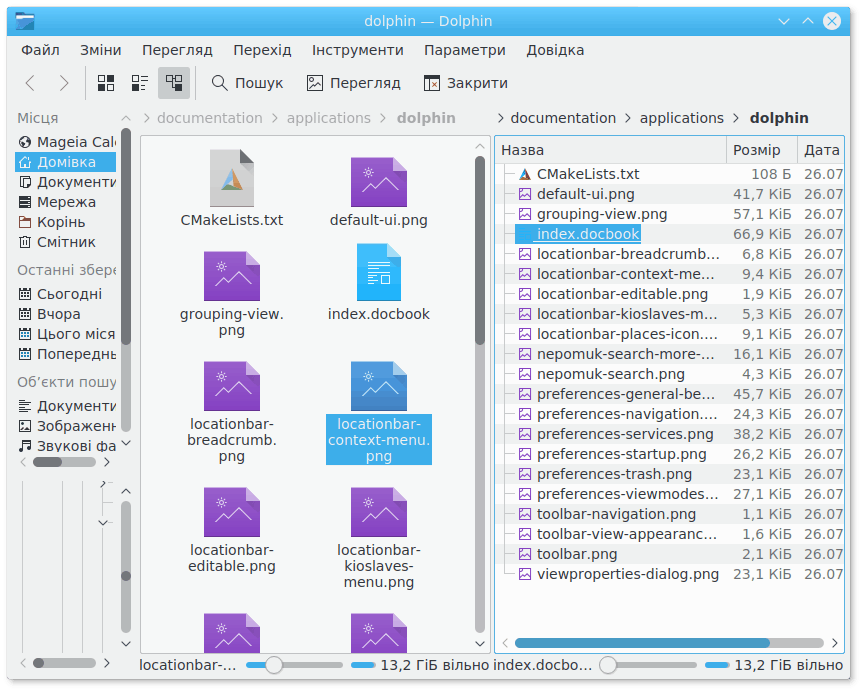
Task: Select the index.docbook document icon in left pane
Action: click(x=378, y=272)
